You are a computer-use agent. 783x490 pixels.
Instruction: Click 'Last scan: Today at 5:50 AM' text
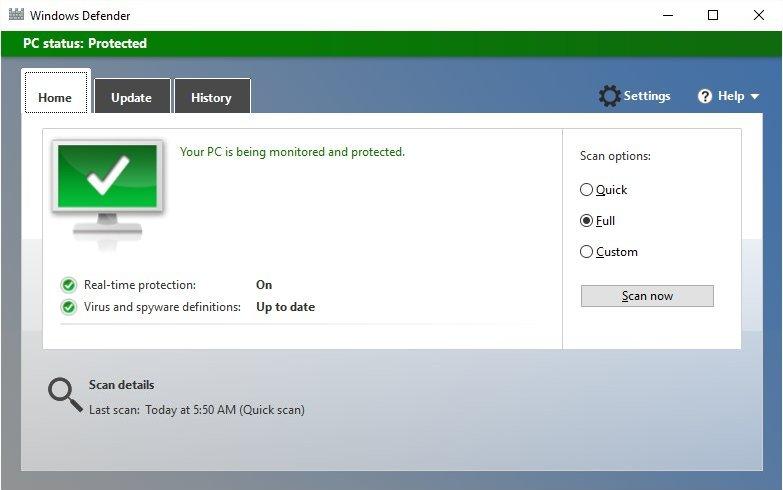(197, 410)
